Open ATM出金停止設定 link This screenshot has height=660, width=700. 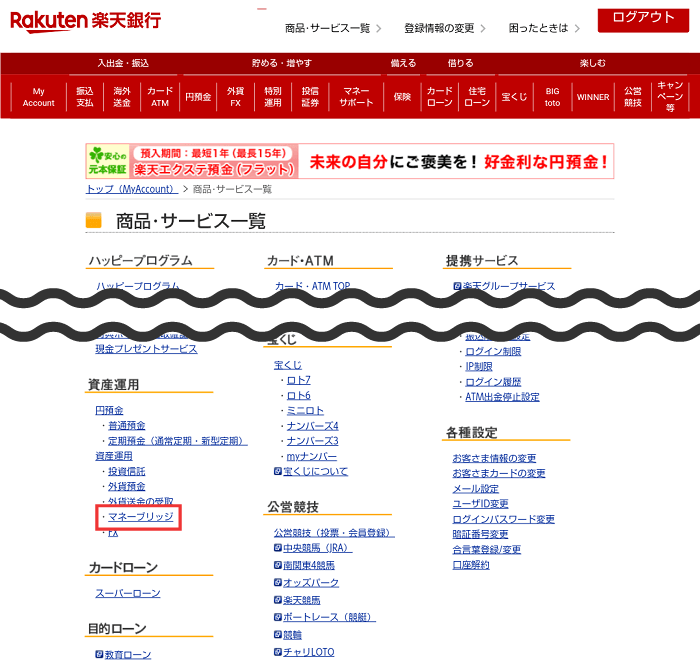502,397
